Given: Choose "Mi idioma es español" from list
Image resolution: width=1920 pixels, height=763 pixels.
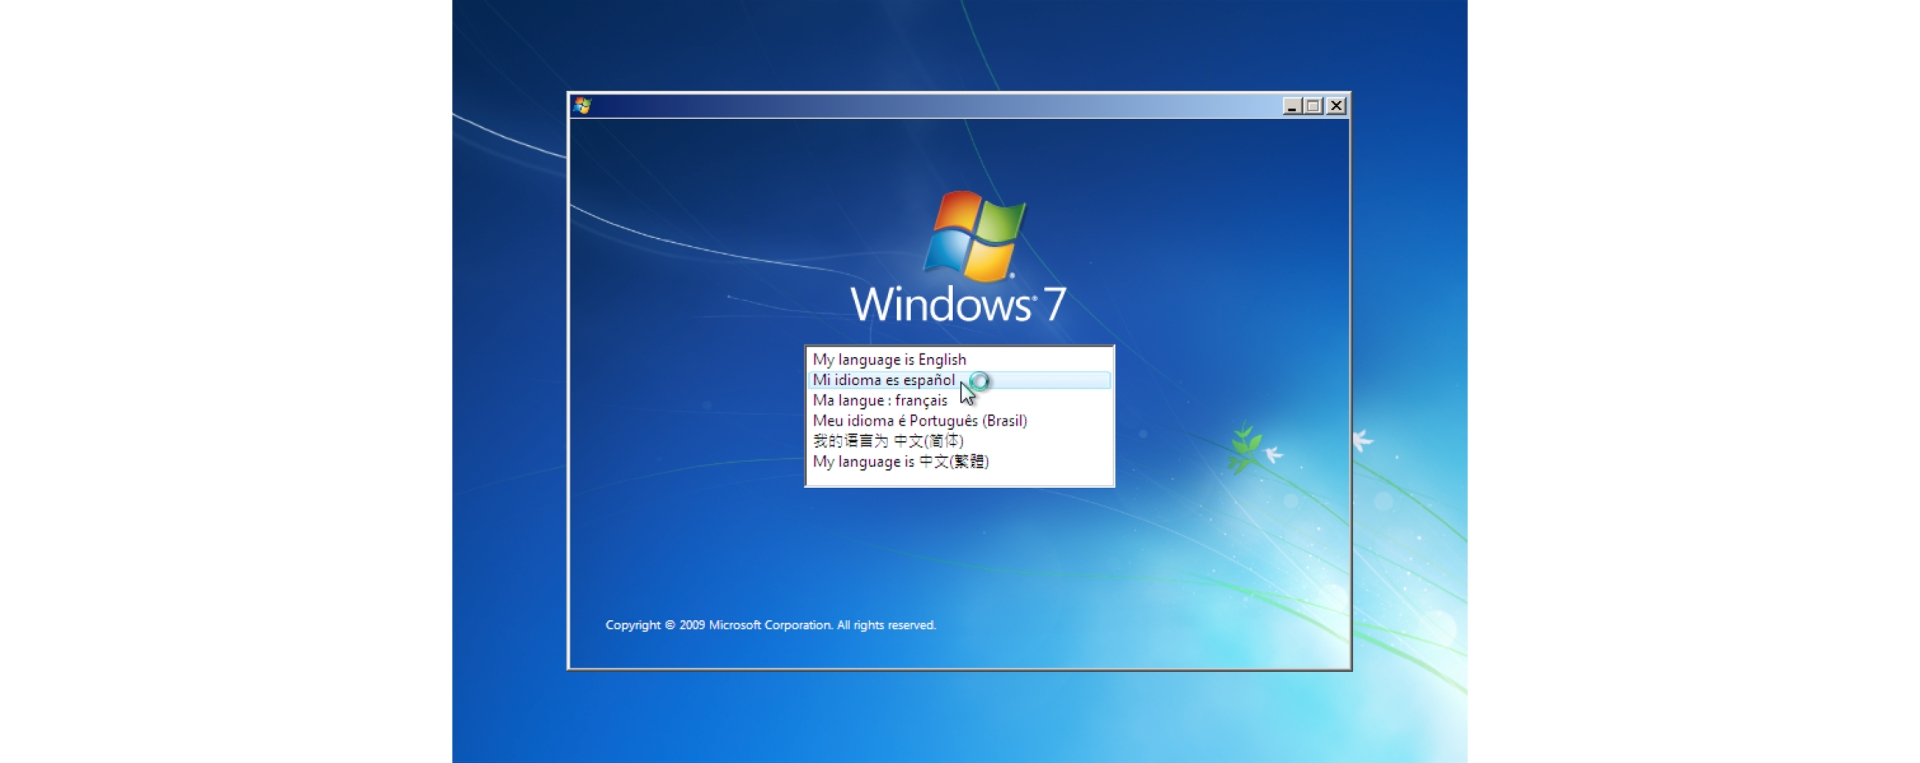Looking at the screenshot, I should [x=883, y=380].
